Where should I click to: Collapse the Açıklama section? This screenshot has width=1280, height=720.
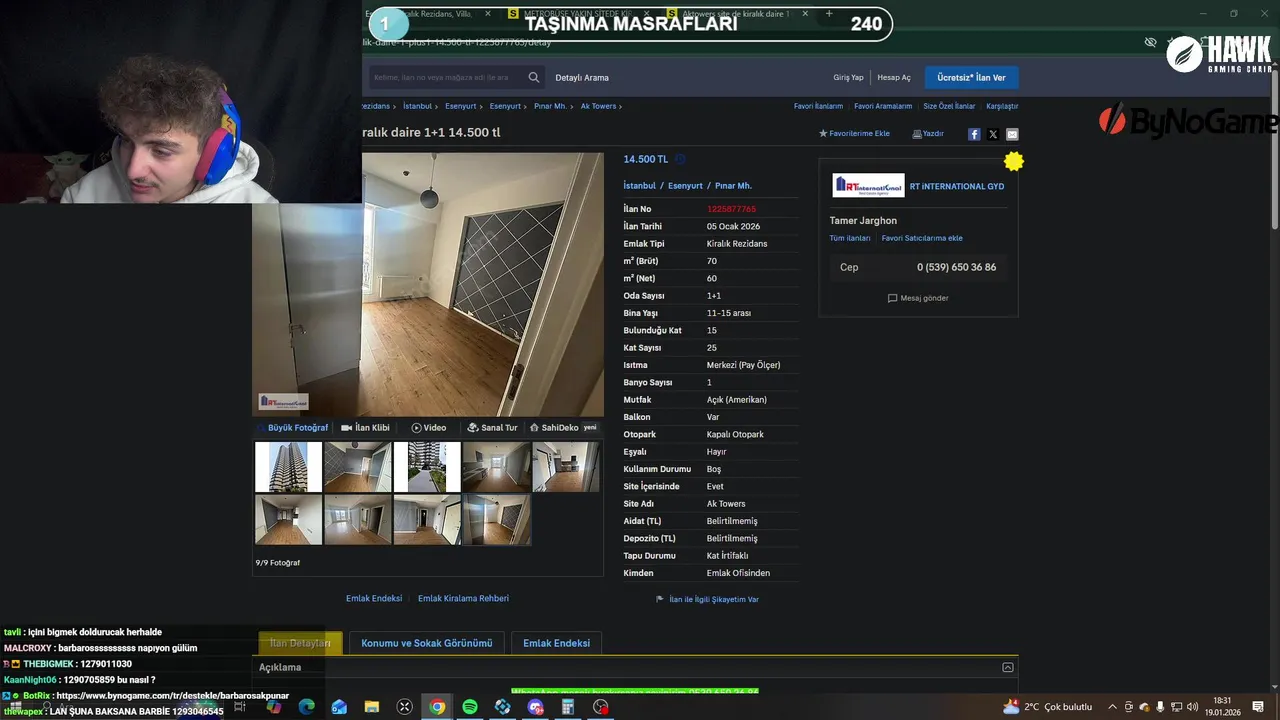1008,667
